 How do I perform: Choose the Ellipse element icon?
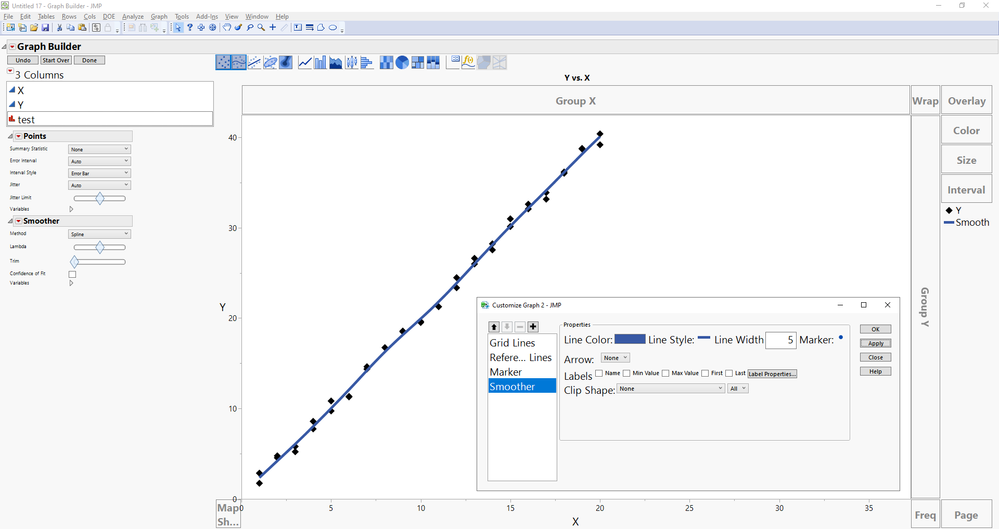click(270, 62)
